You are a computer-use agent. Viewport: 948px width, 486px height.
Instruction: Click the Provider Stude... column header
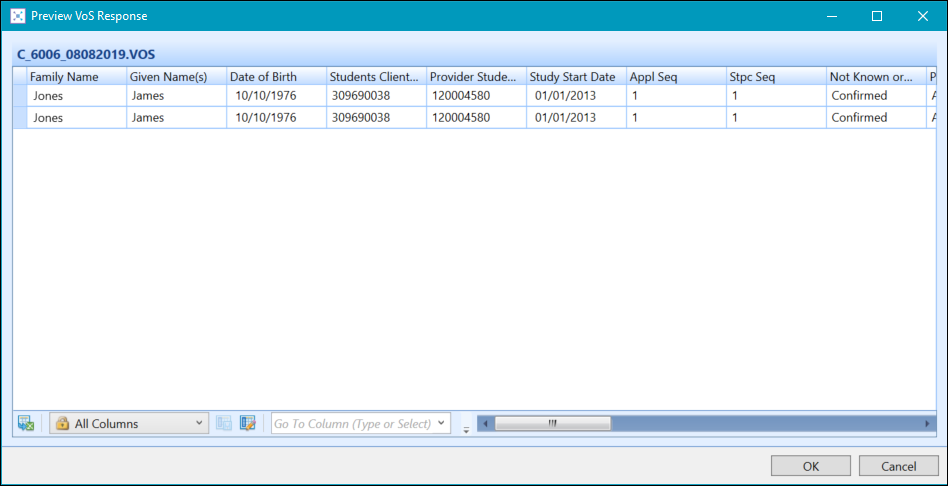[476, 77]
